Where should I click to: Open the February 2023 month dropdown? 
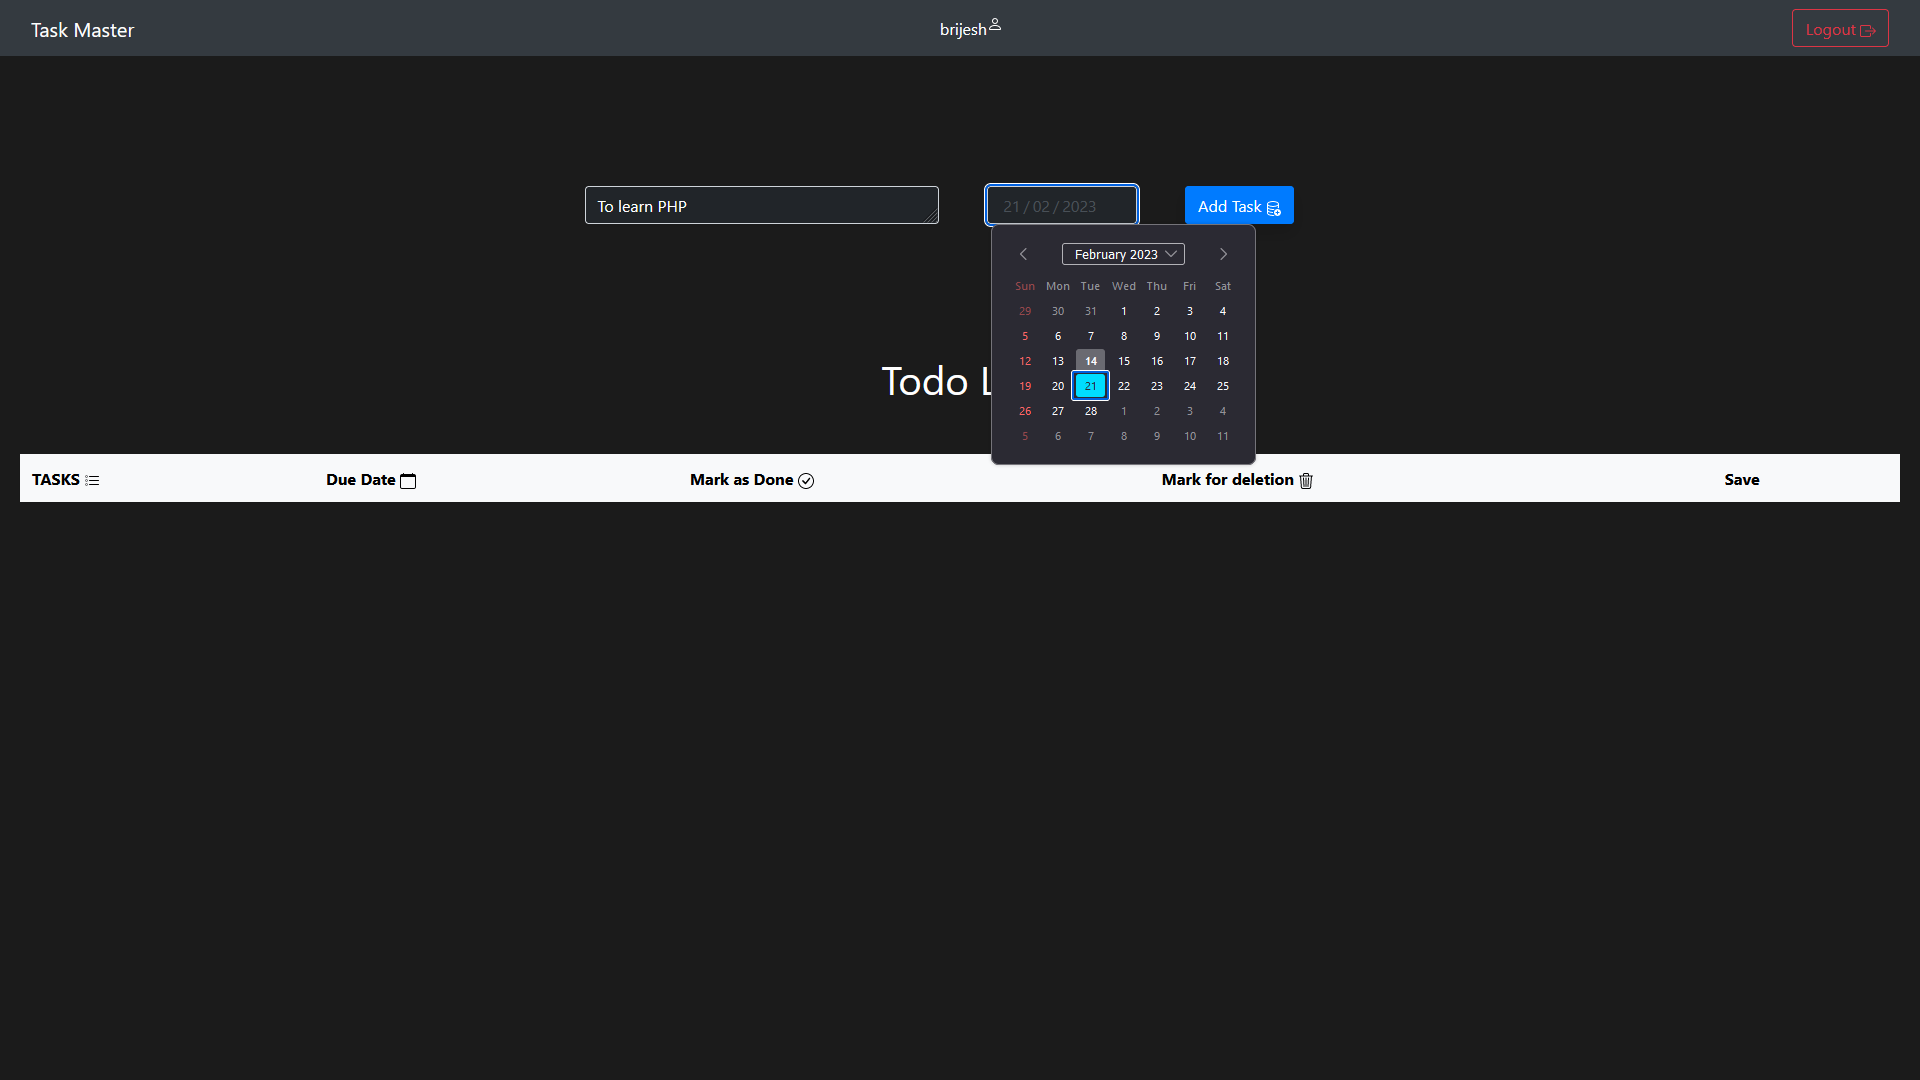(x=1123, y=254)
